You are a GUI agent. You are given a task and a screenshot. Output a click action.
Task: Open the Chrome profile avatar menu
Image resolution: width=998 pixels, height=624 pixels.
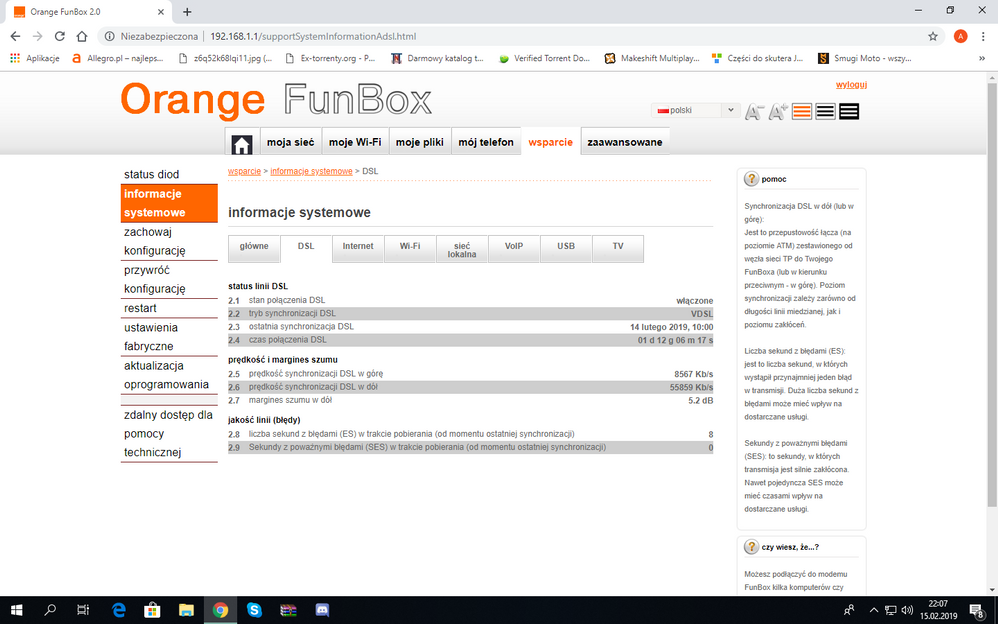point(960,36)
